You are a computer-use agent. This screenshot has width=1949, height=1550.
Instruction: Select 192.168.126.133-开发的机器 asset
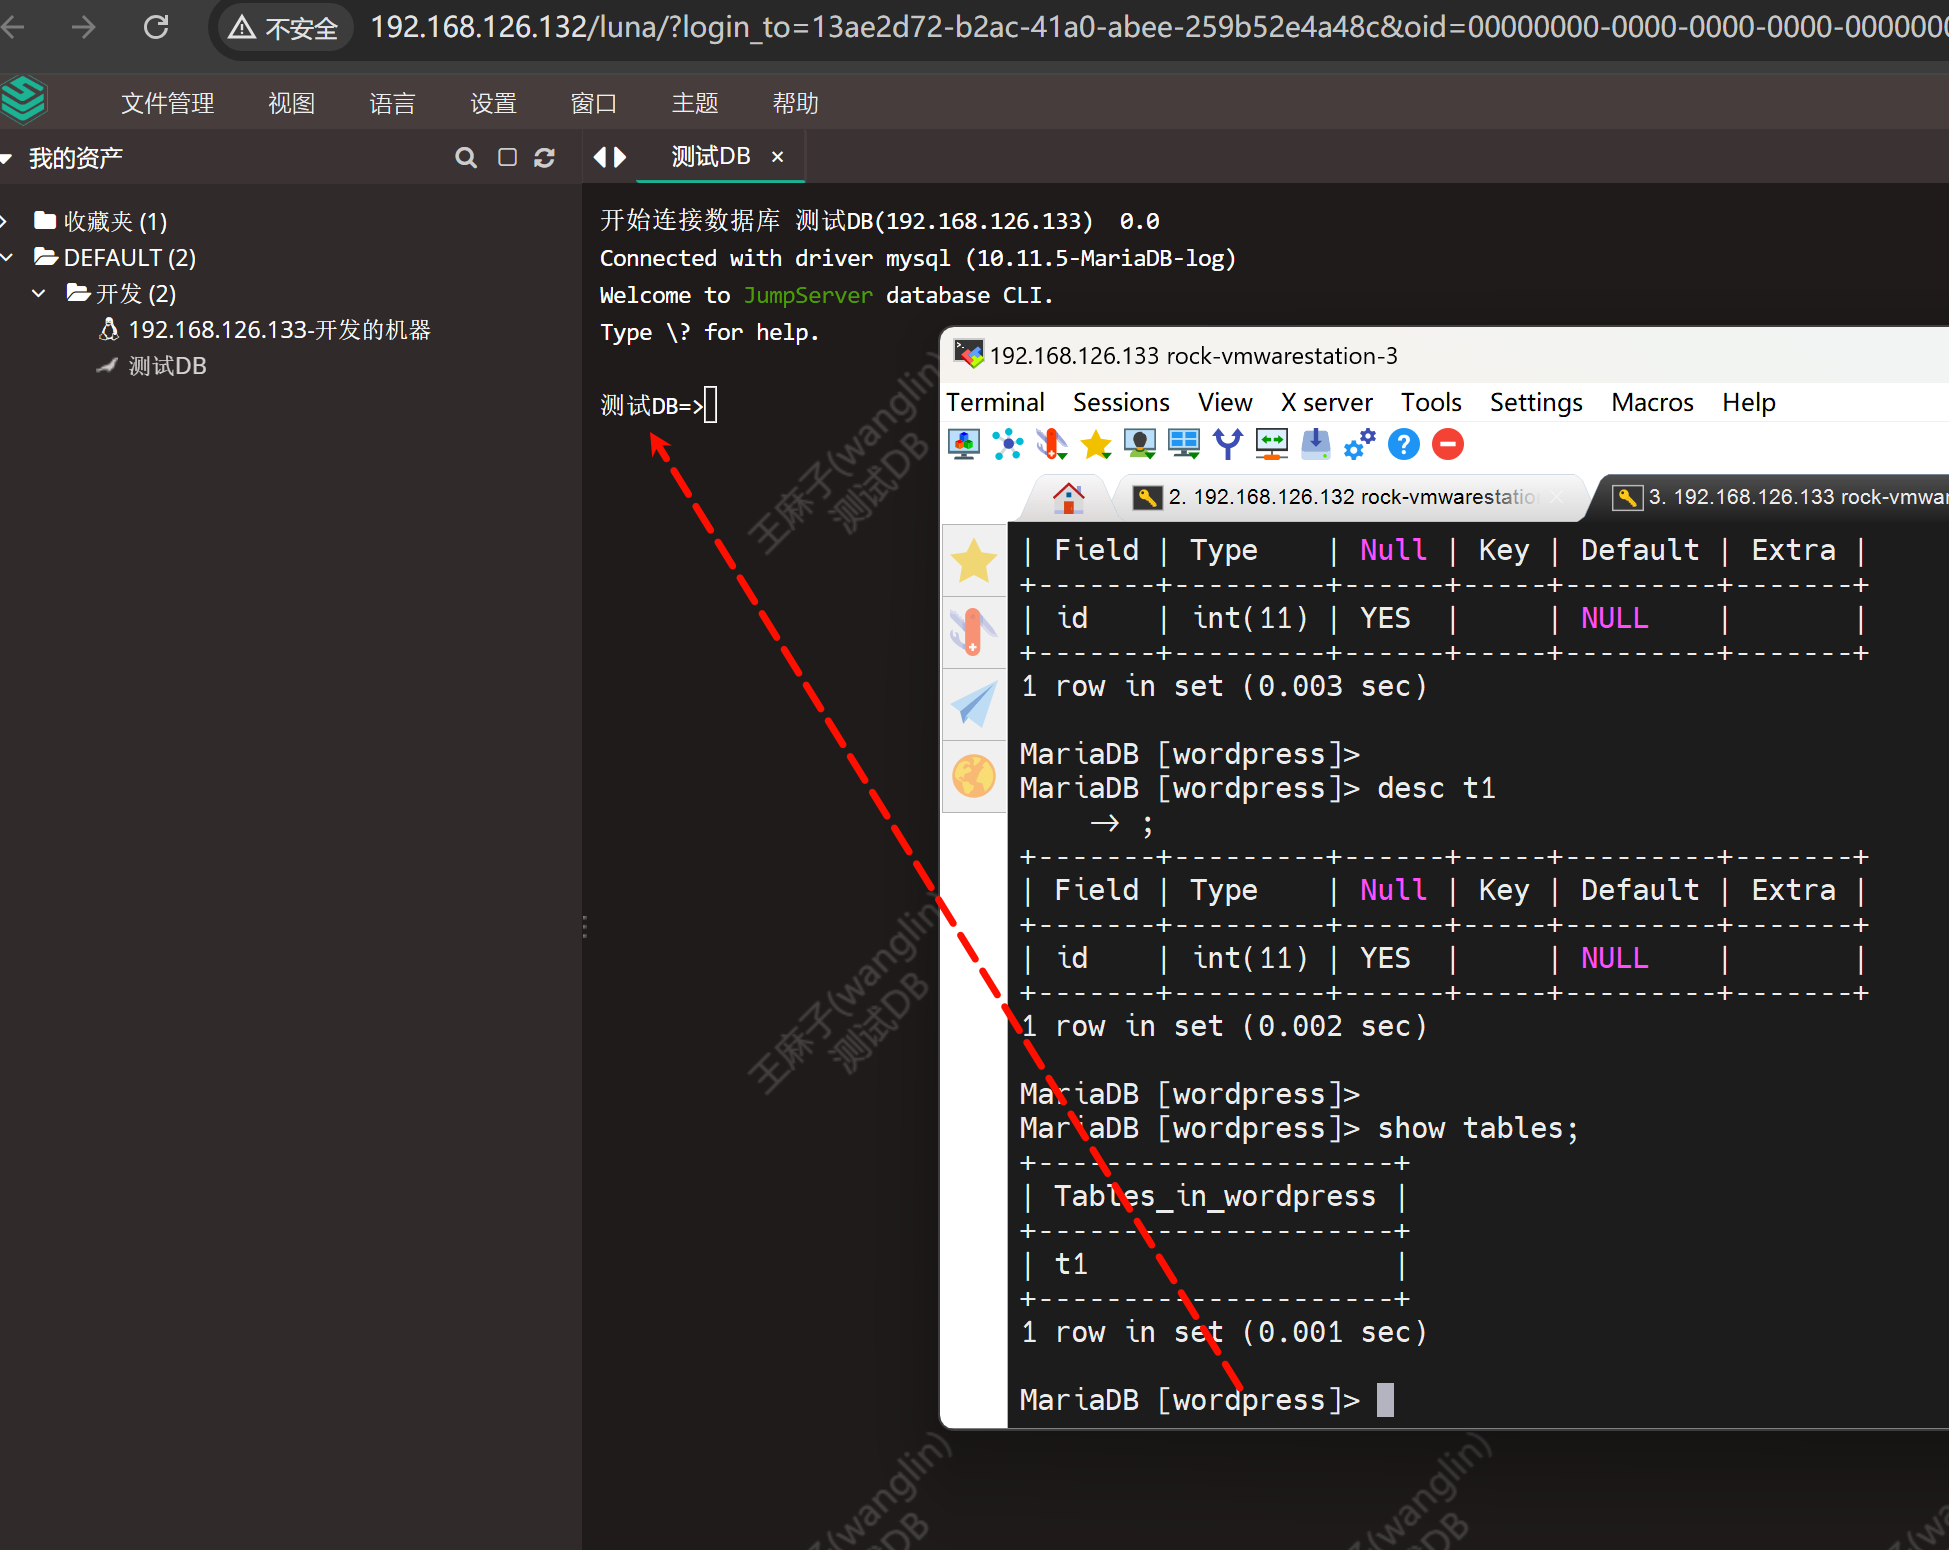279,330
